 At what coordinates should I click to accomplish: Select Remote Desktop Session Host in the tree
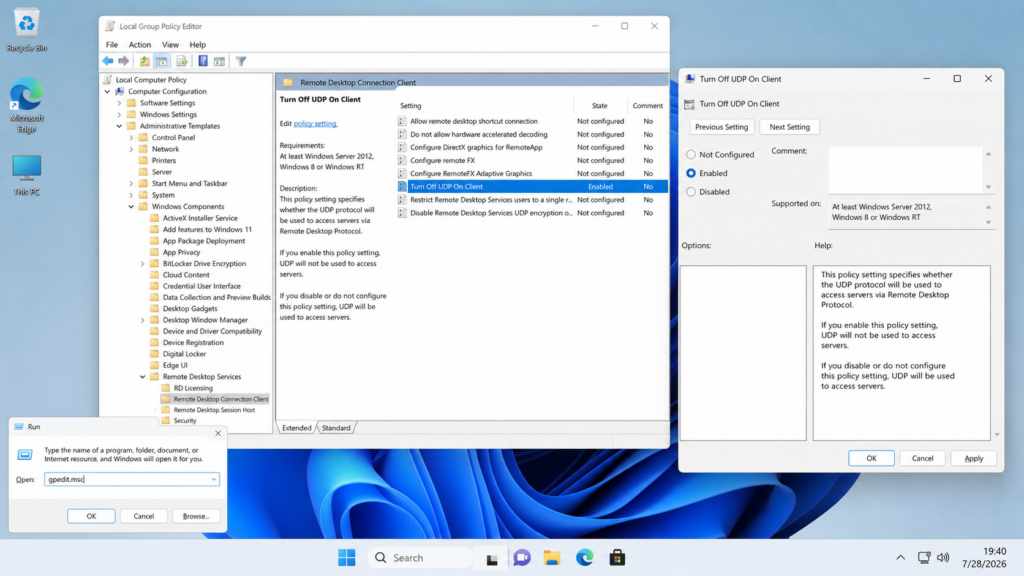click(214, 410)
